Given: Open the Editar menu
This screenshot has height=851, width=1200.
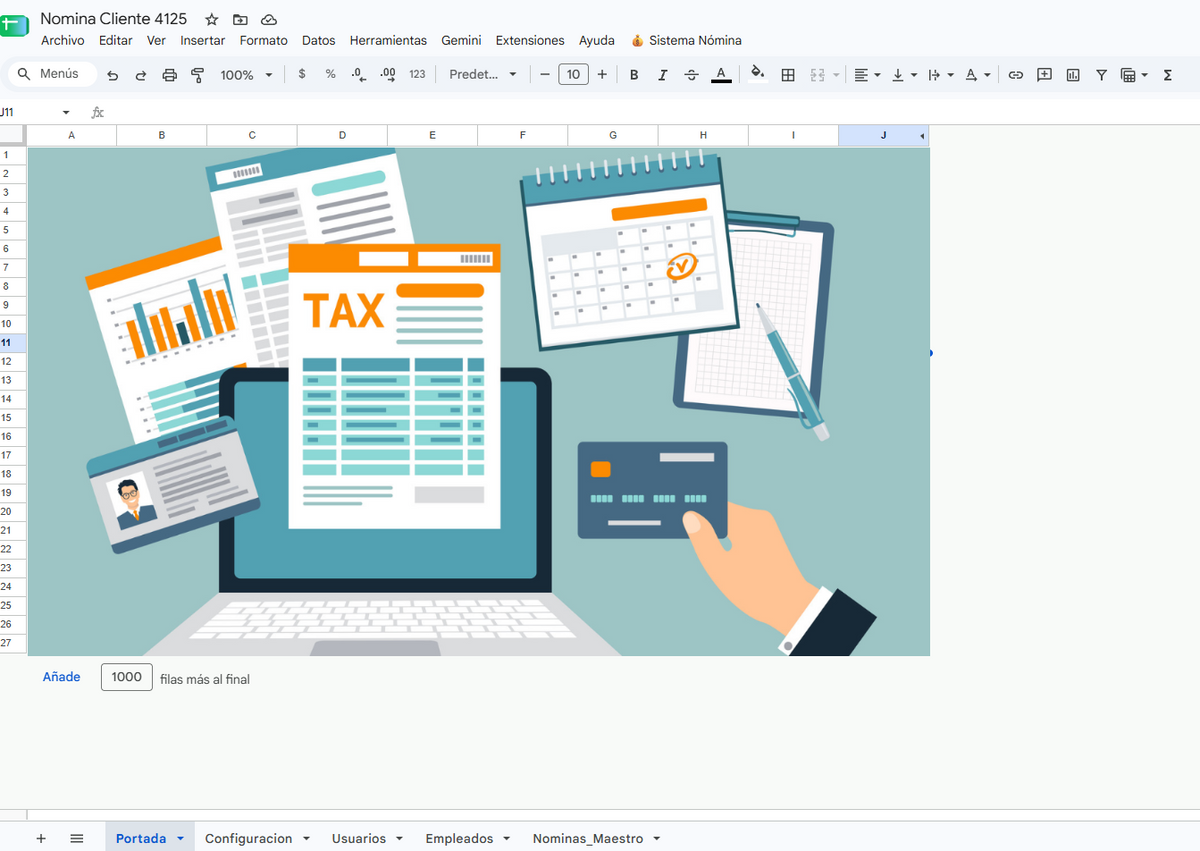Looking at the screenshot, I should click(x=116, y=41).
